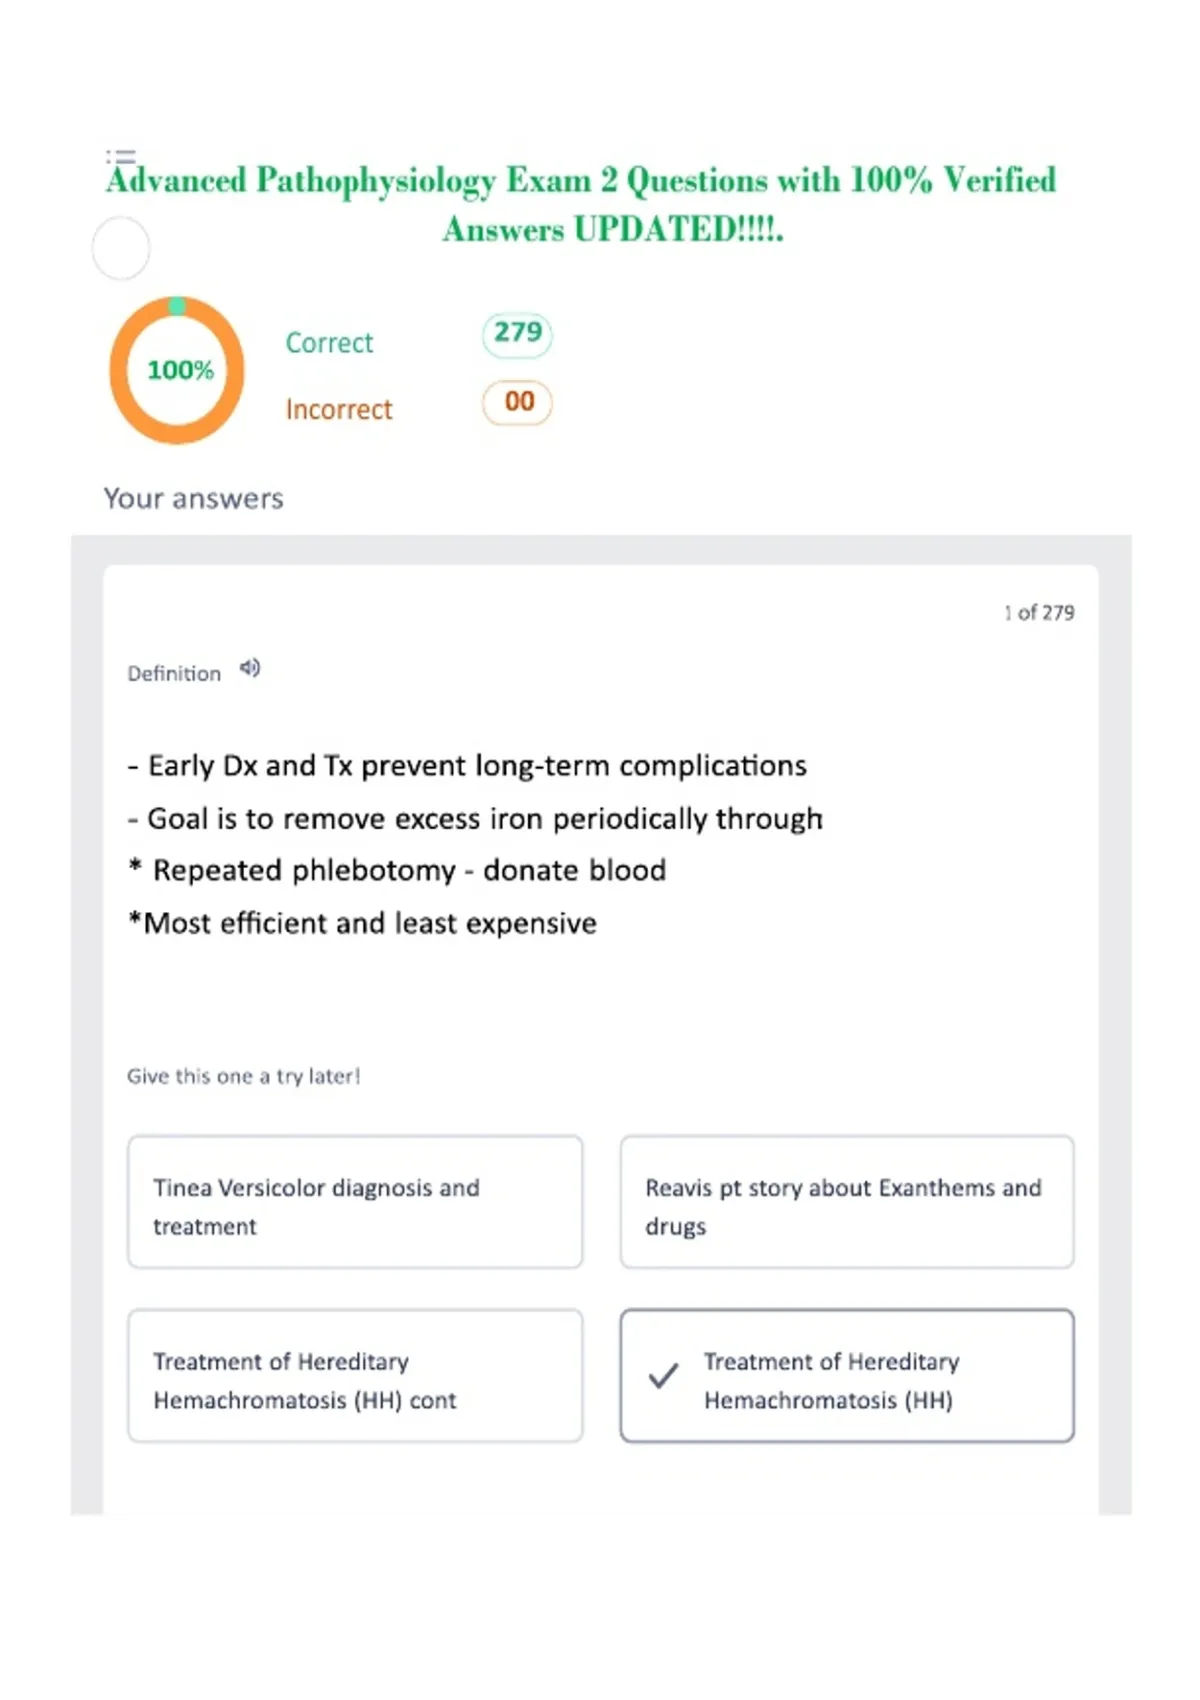This screenshot has height=1700, width=1200.
Task: Open the list menu icon beside the title
Action: 121,157
